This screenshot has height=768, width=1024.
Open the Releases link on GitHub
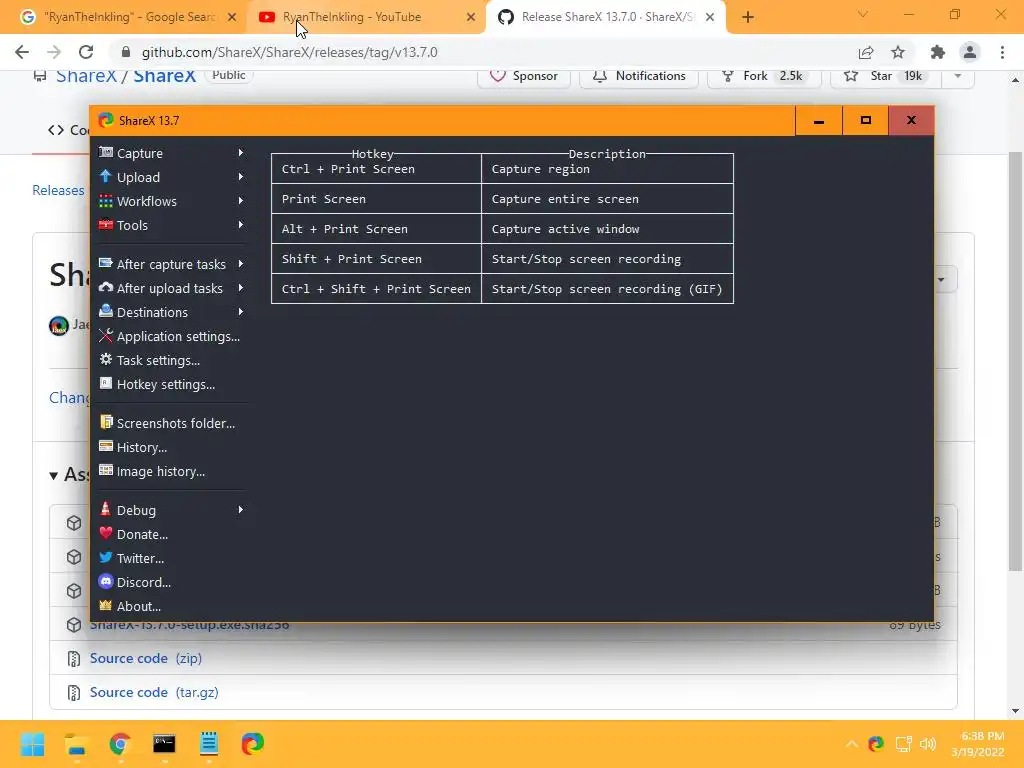click(x=58, y=190)
